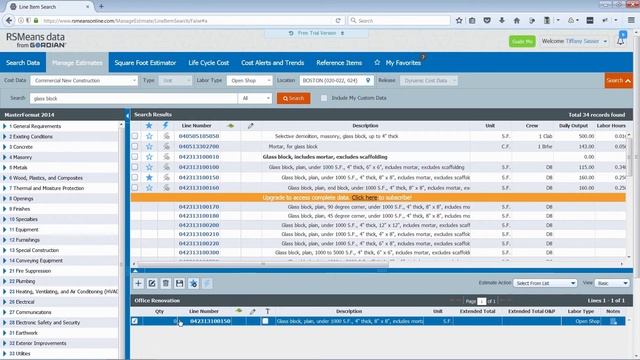This screenshot has height=360, width=640.
Task: Collapse the MasterFormat side panel arrow
Action: (127, 116)
